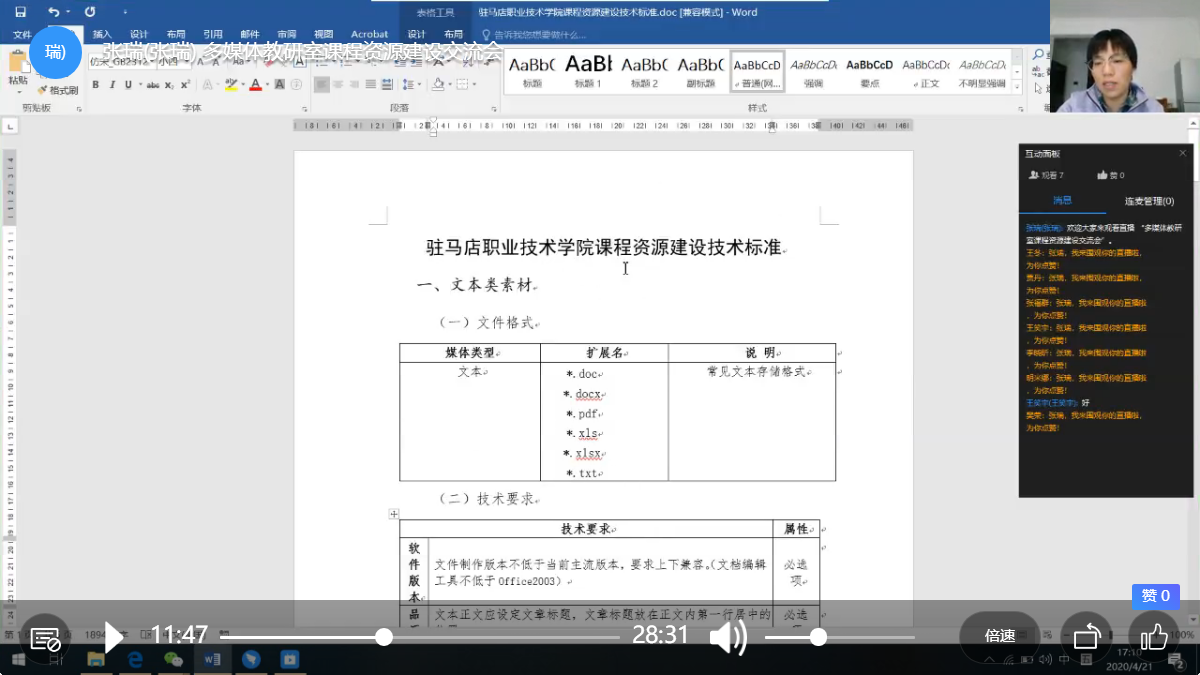Select the 正文 body style
The height and width of the screenshot is (675, 1200).
coord(926,71)
